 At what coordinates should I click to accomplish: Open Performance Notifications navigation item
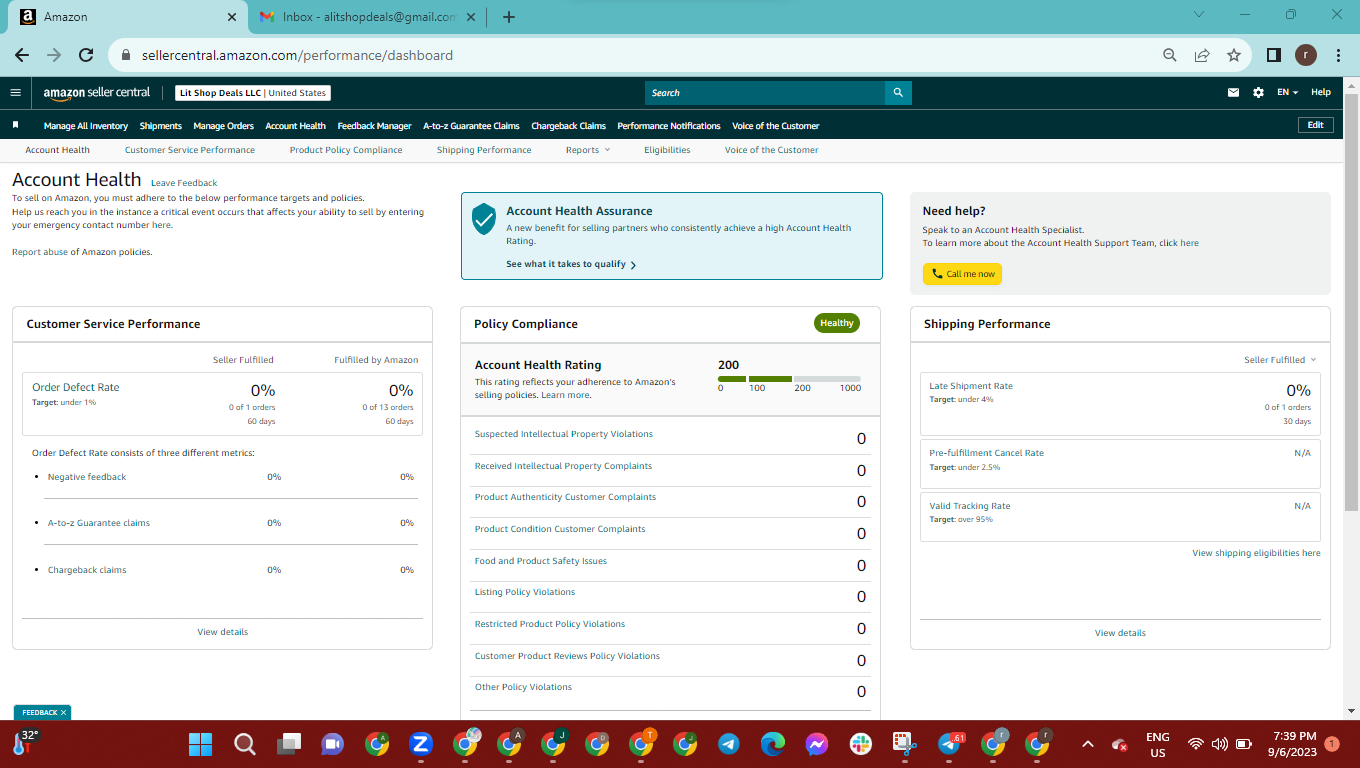coord(669,126)
